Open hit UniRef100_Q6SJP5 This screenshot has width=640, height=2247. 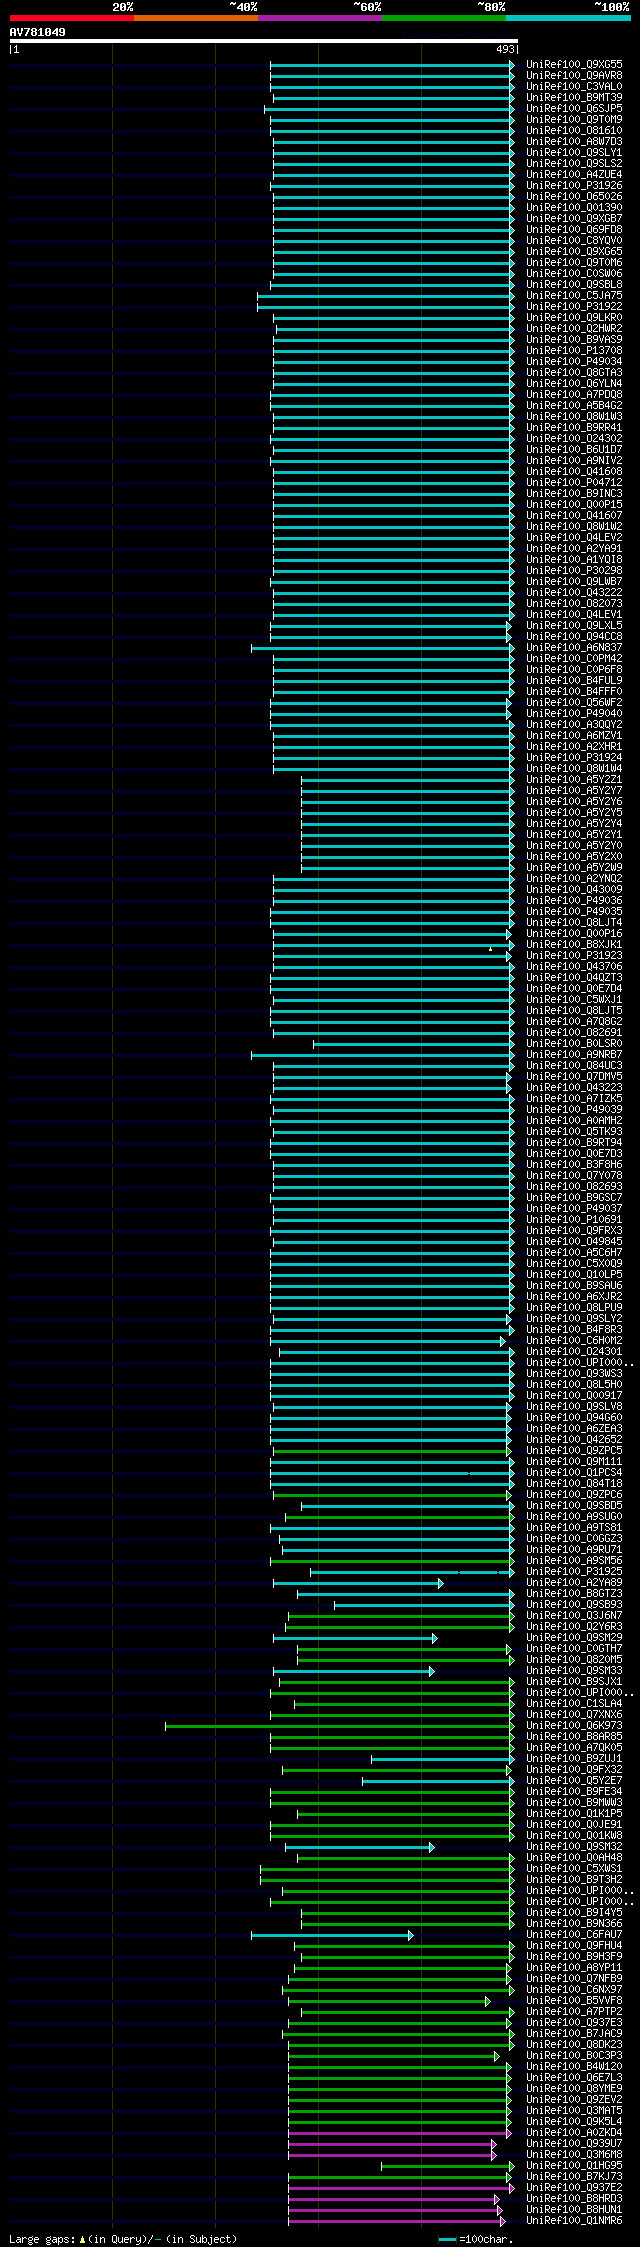click(574, 108)
